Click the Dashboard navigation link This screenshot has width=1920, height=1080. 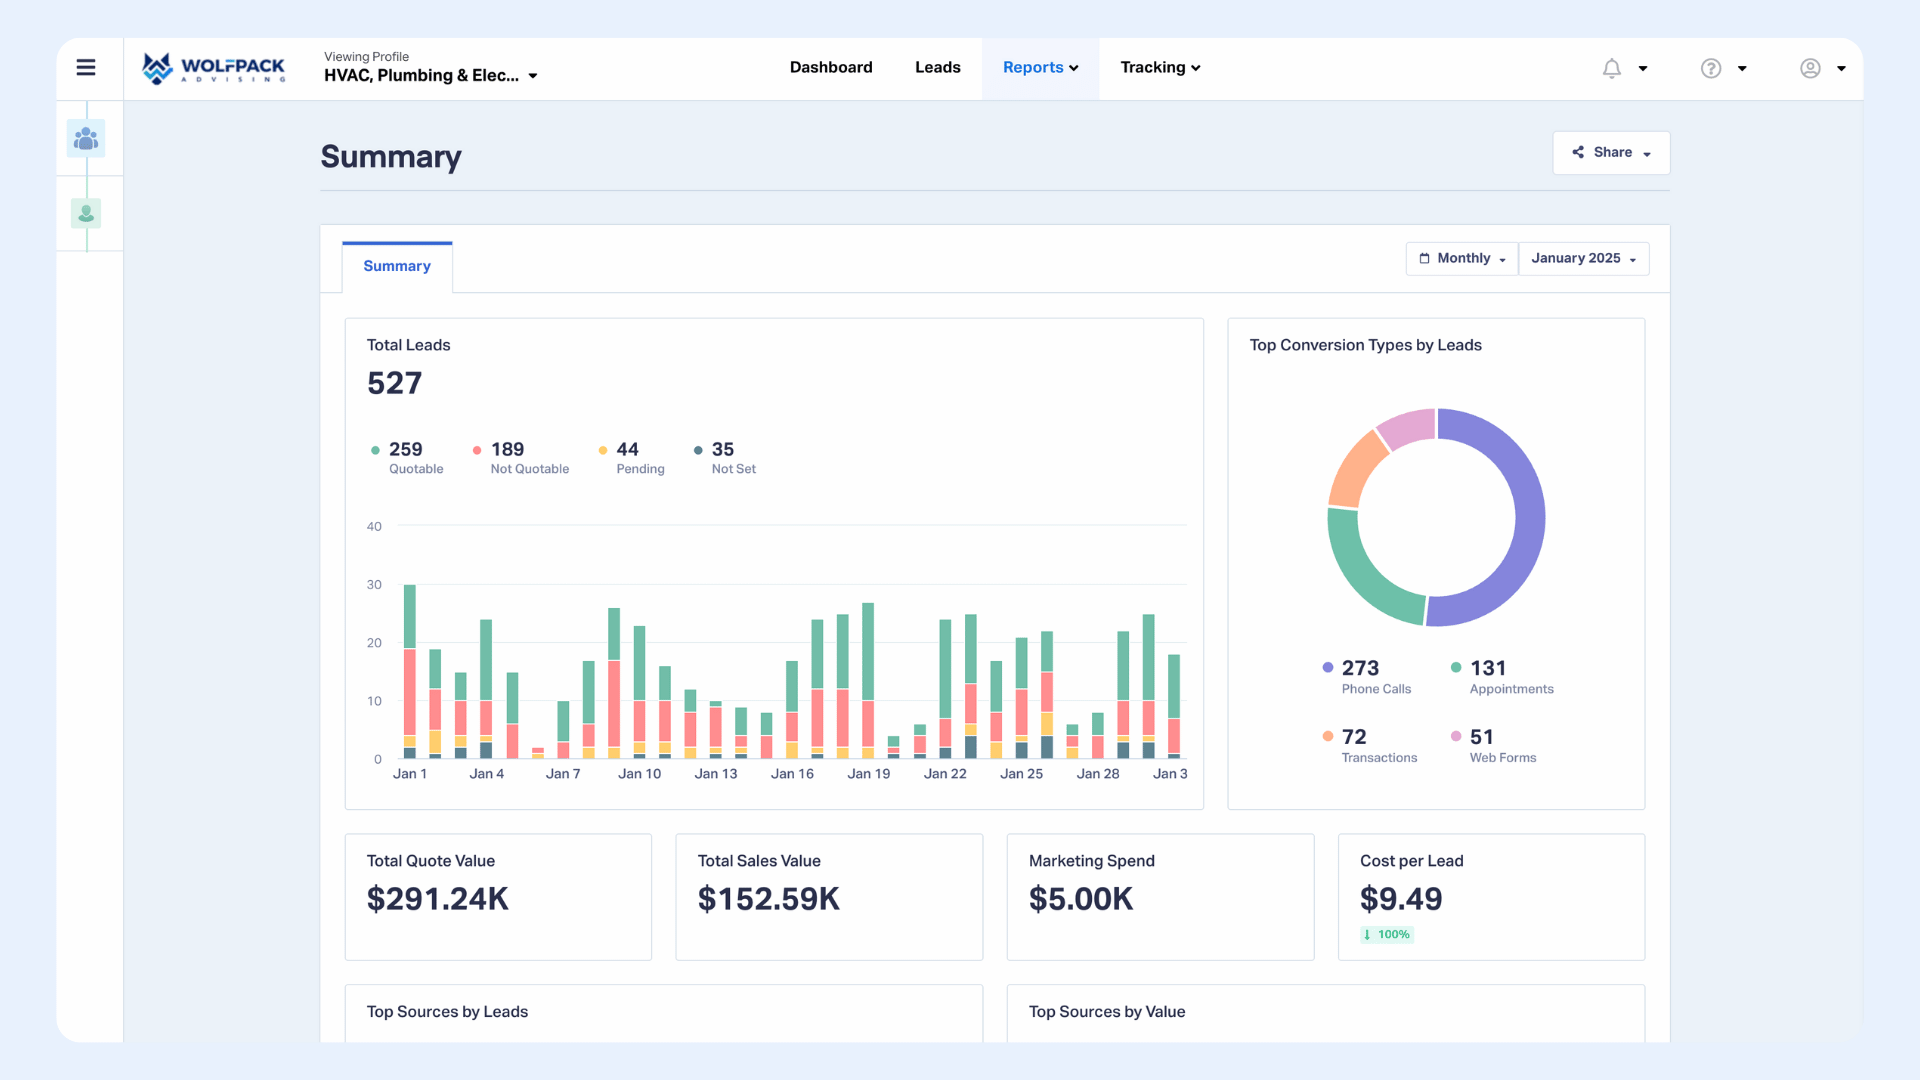831,67
